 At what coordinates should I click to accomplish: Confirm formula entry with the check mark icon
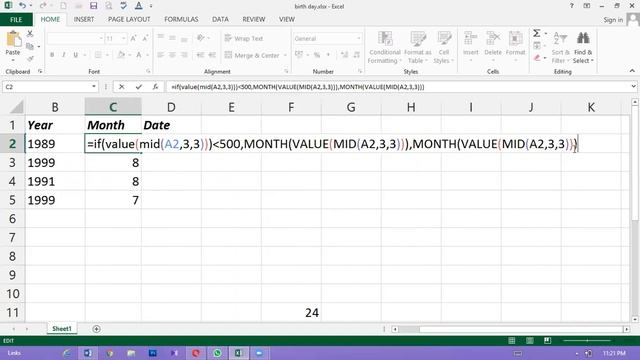click(x=138, y=87)
